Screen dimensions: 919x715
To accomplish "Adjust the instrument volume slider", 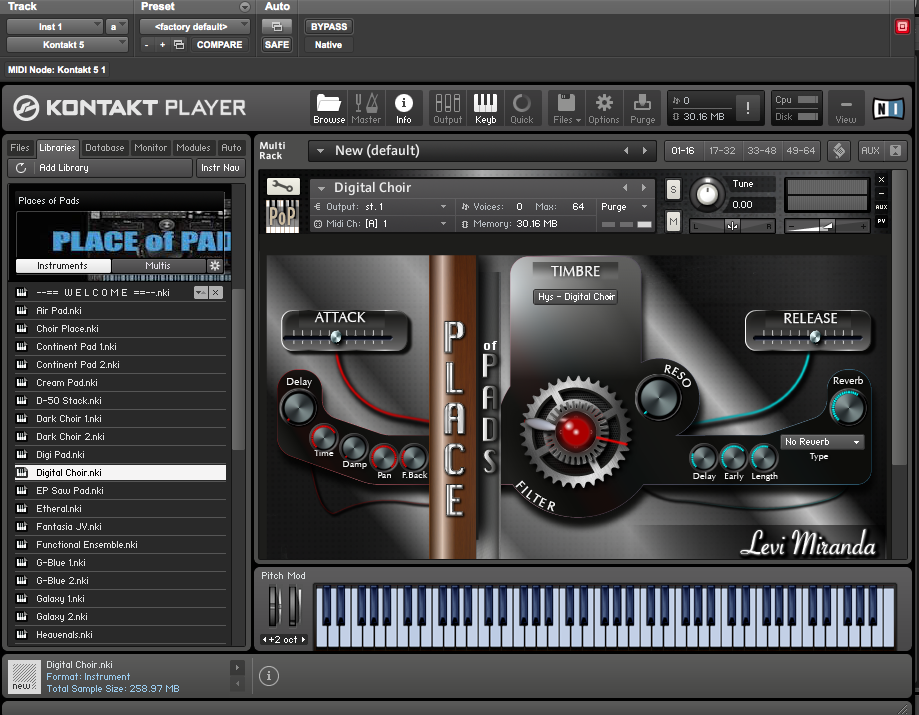I will coord(827,225).
